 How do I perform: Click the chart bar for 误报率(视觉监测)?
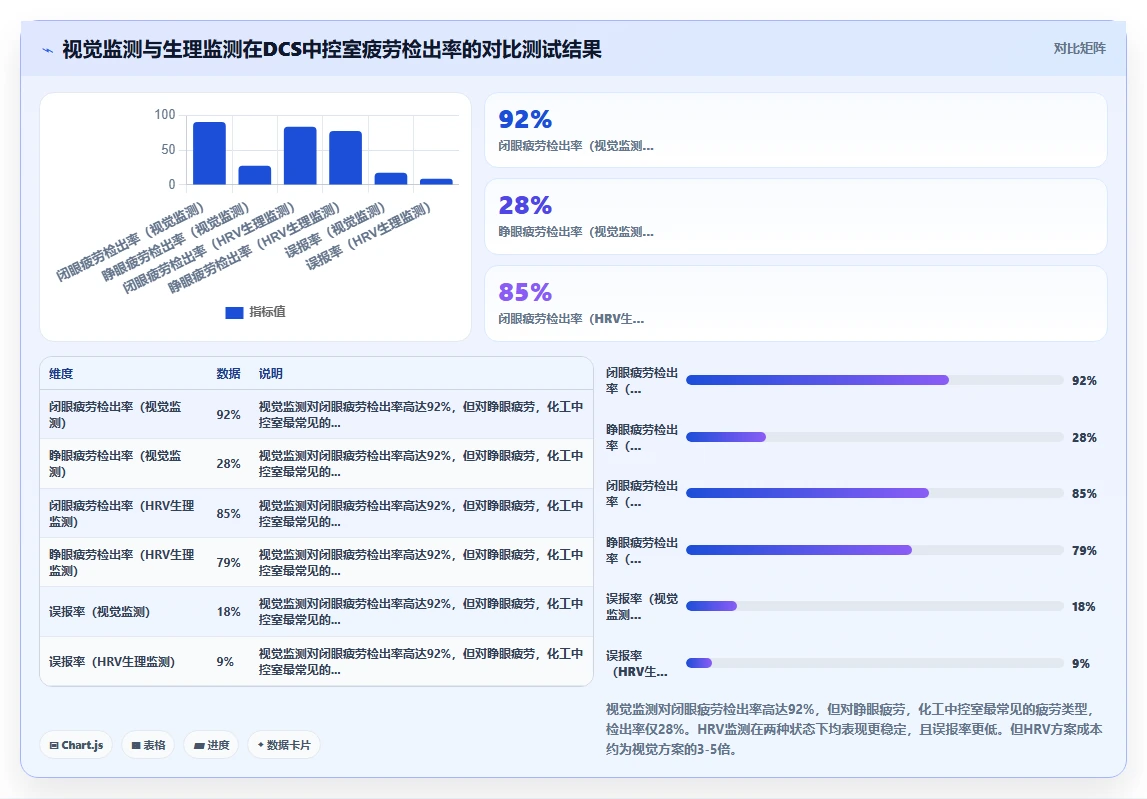pos(391,179)
